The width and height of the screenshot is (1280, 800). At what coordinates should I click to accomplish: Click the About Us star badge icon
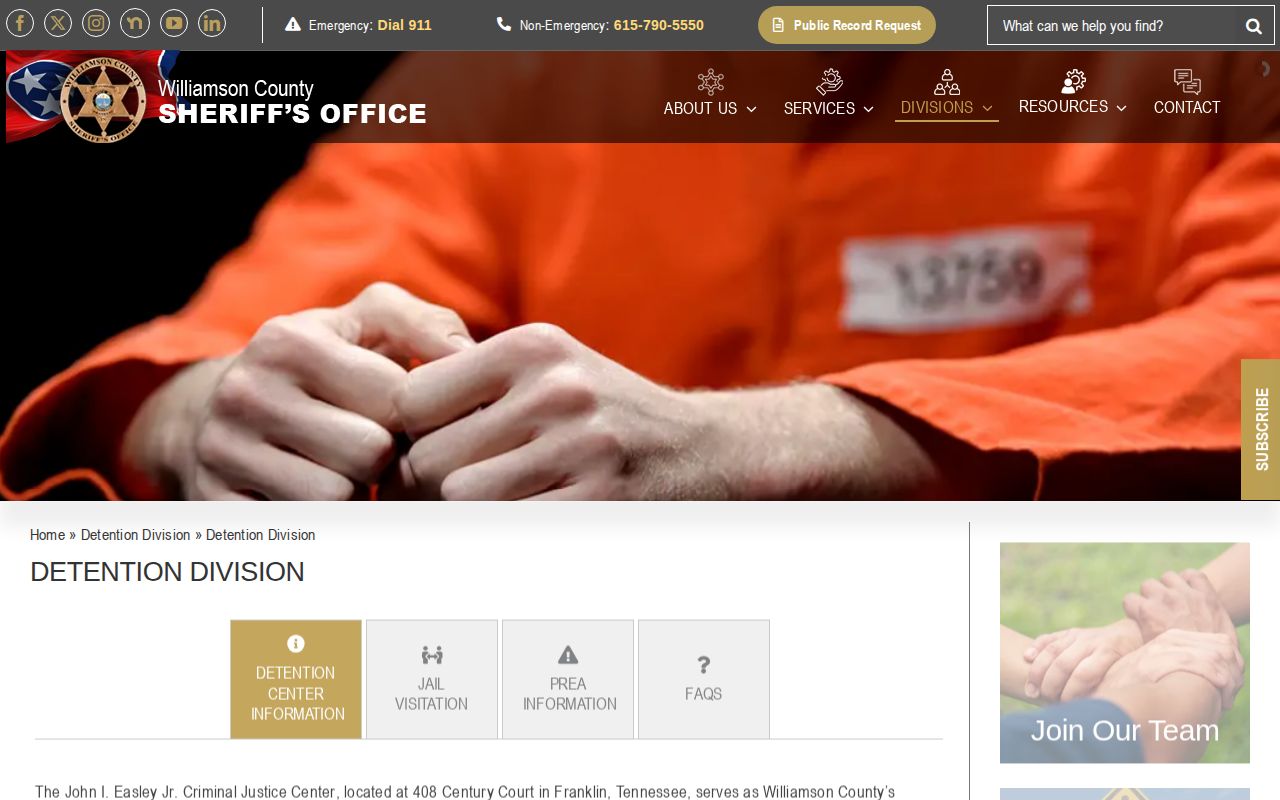710,82
